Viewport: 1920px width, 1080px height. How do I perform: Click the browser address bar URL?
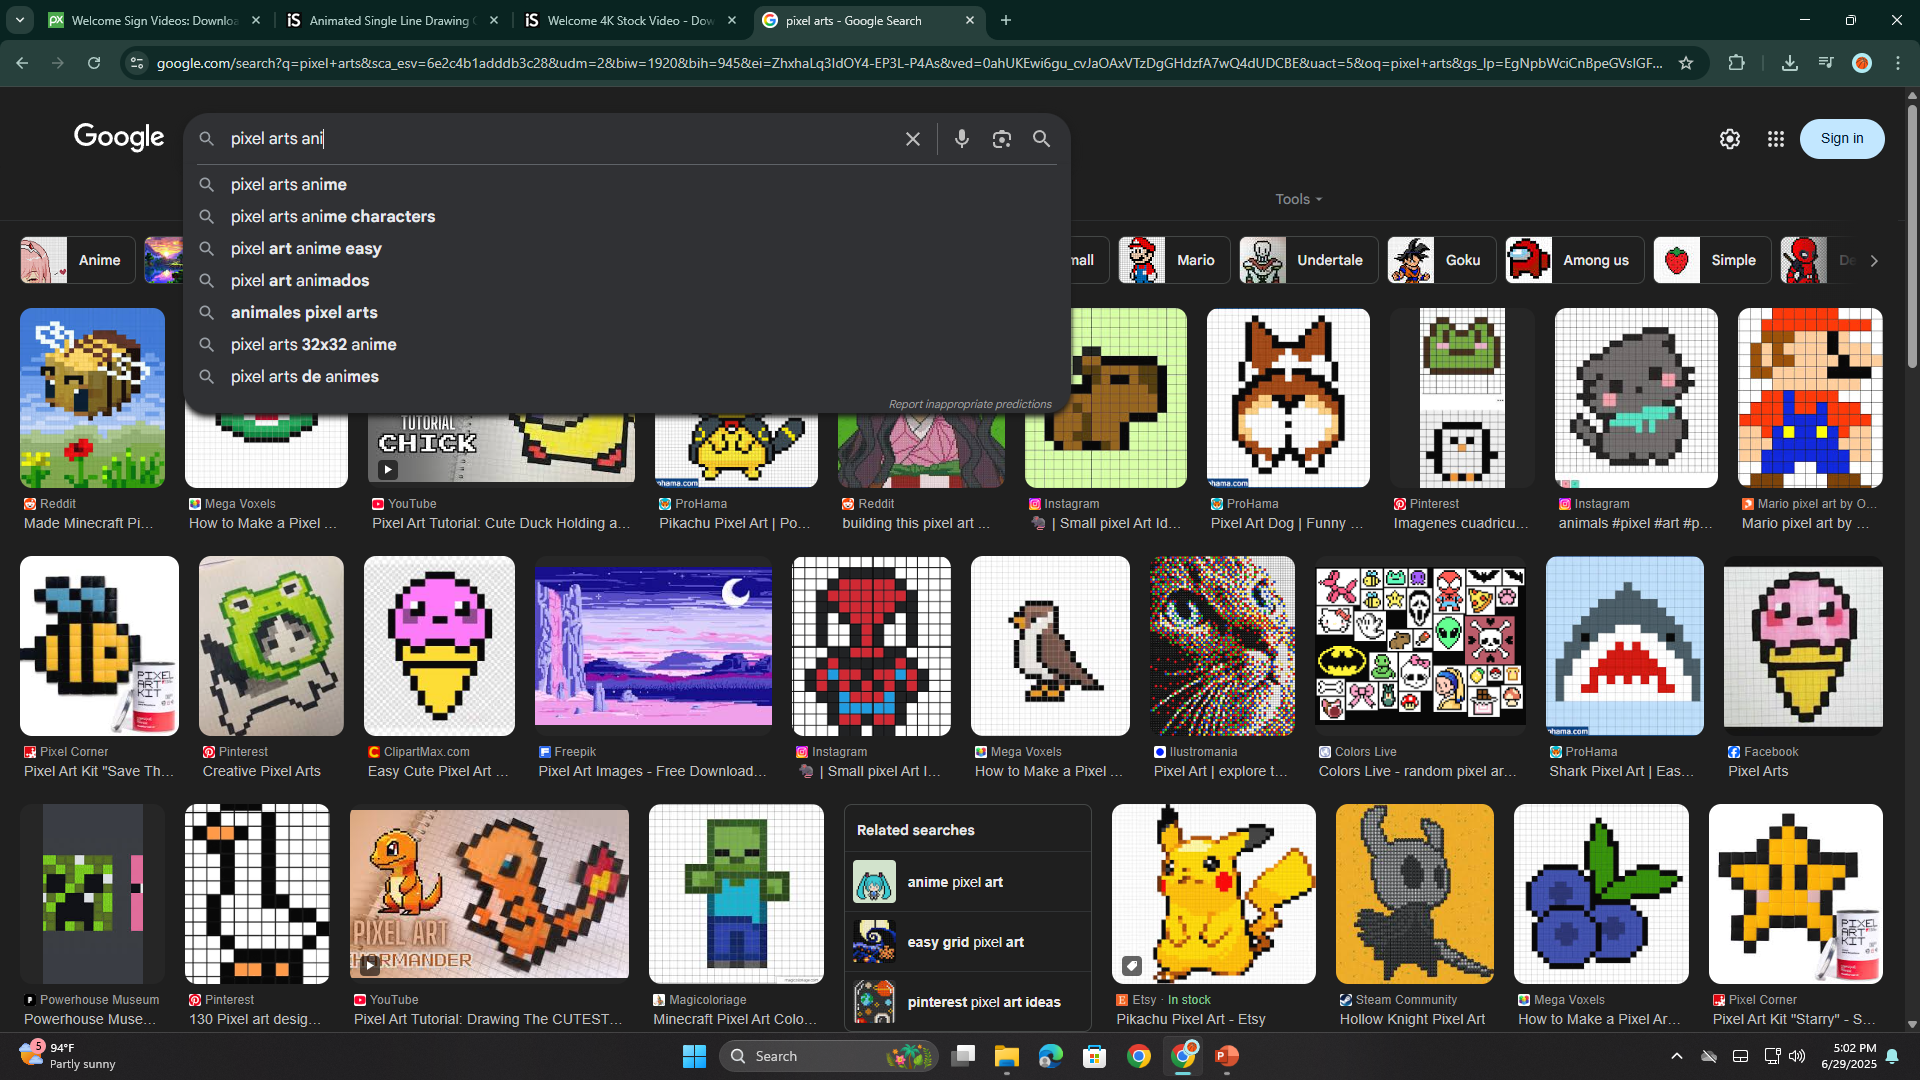pos(909,63)
